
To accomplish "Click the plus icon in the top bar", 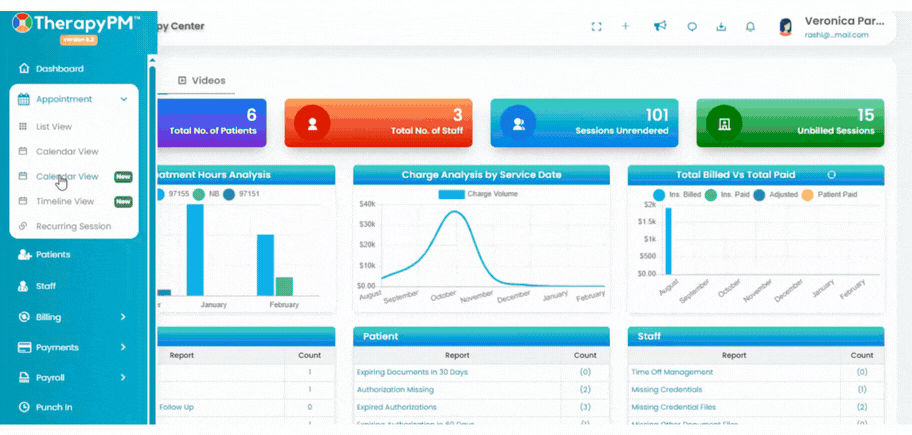I will point(625,26).
